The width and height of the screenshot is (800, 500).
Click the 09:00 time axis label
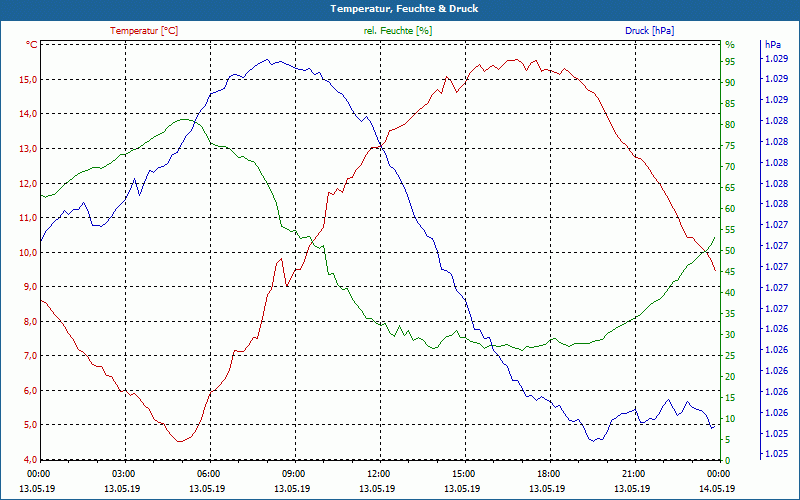(293, 474)
